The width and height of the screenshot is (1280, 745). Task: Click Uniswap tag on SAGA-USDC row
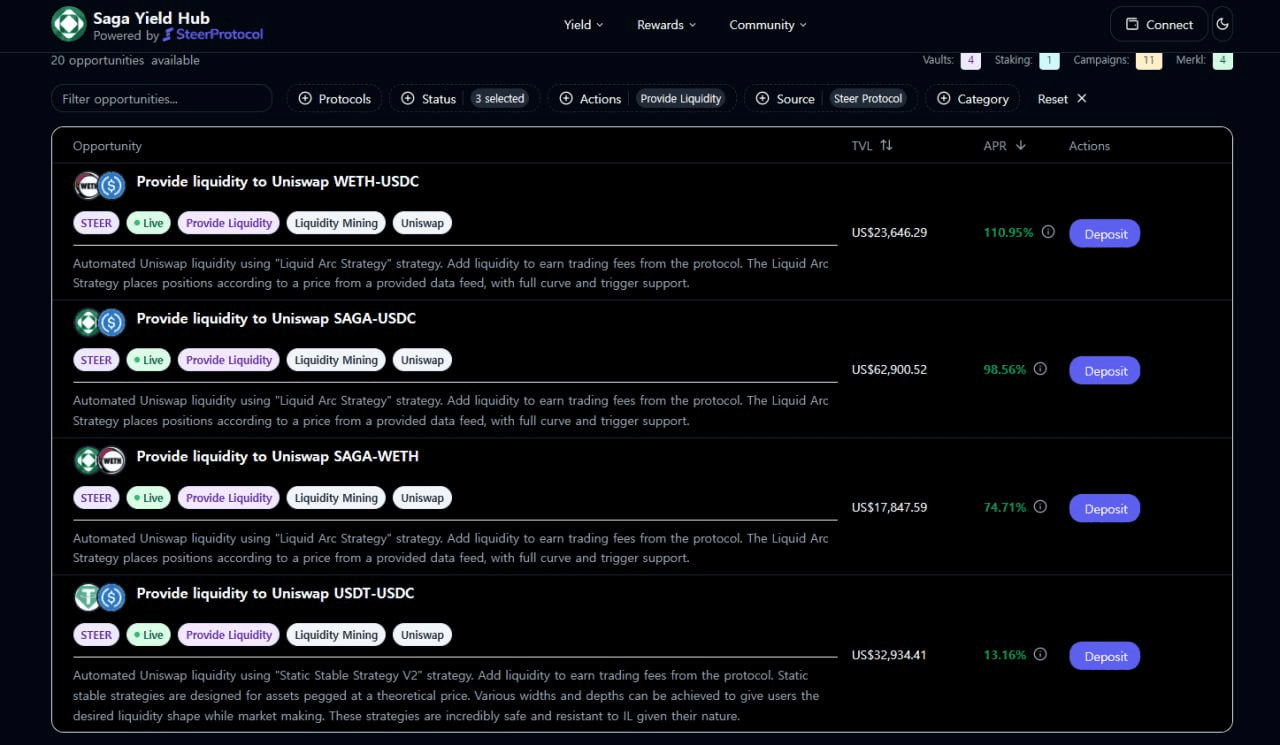click(422, 360)
